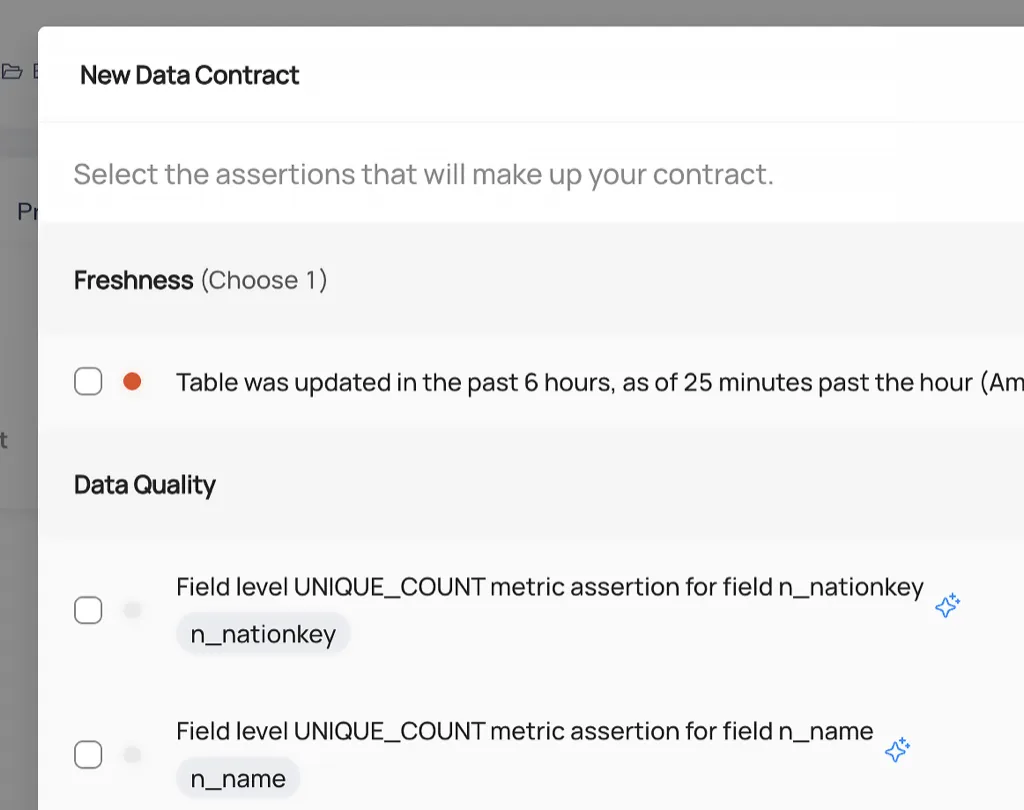Screen dimensions: 1024x810
Task: Click the folder icon behind the dialog
Action: [12, 71]
